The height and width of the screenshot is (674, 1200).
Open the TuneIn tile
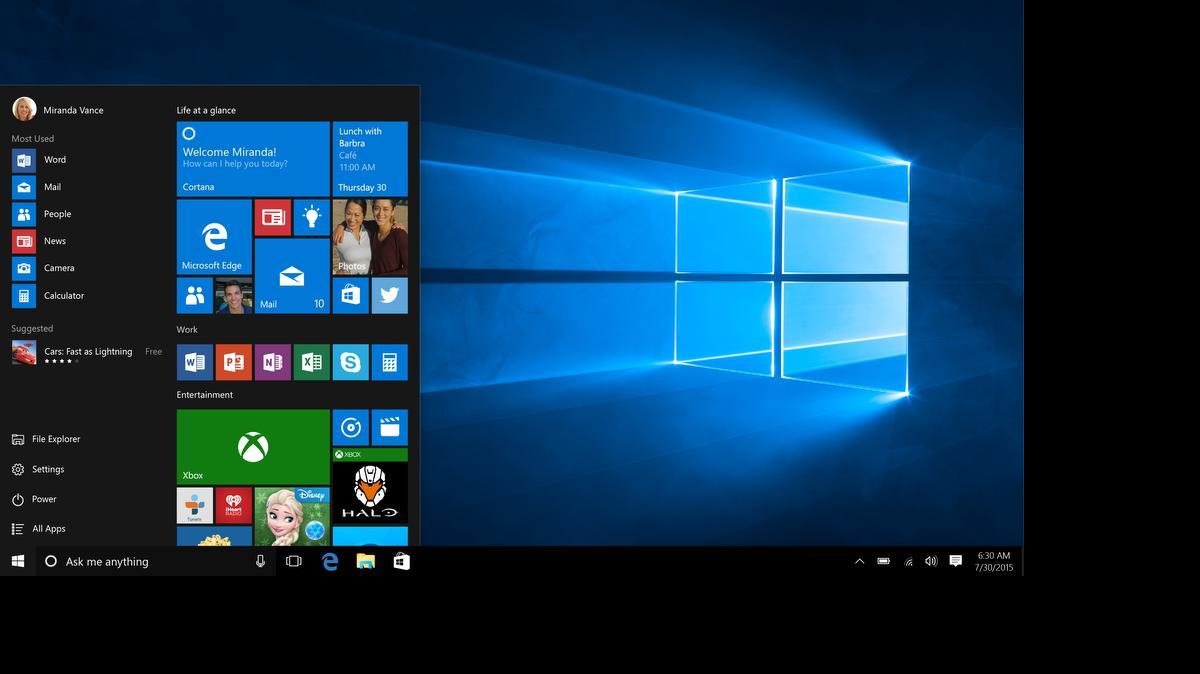194,506
